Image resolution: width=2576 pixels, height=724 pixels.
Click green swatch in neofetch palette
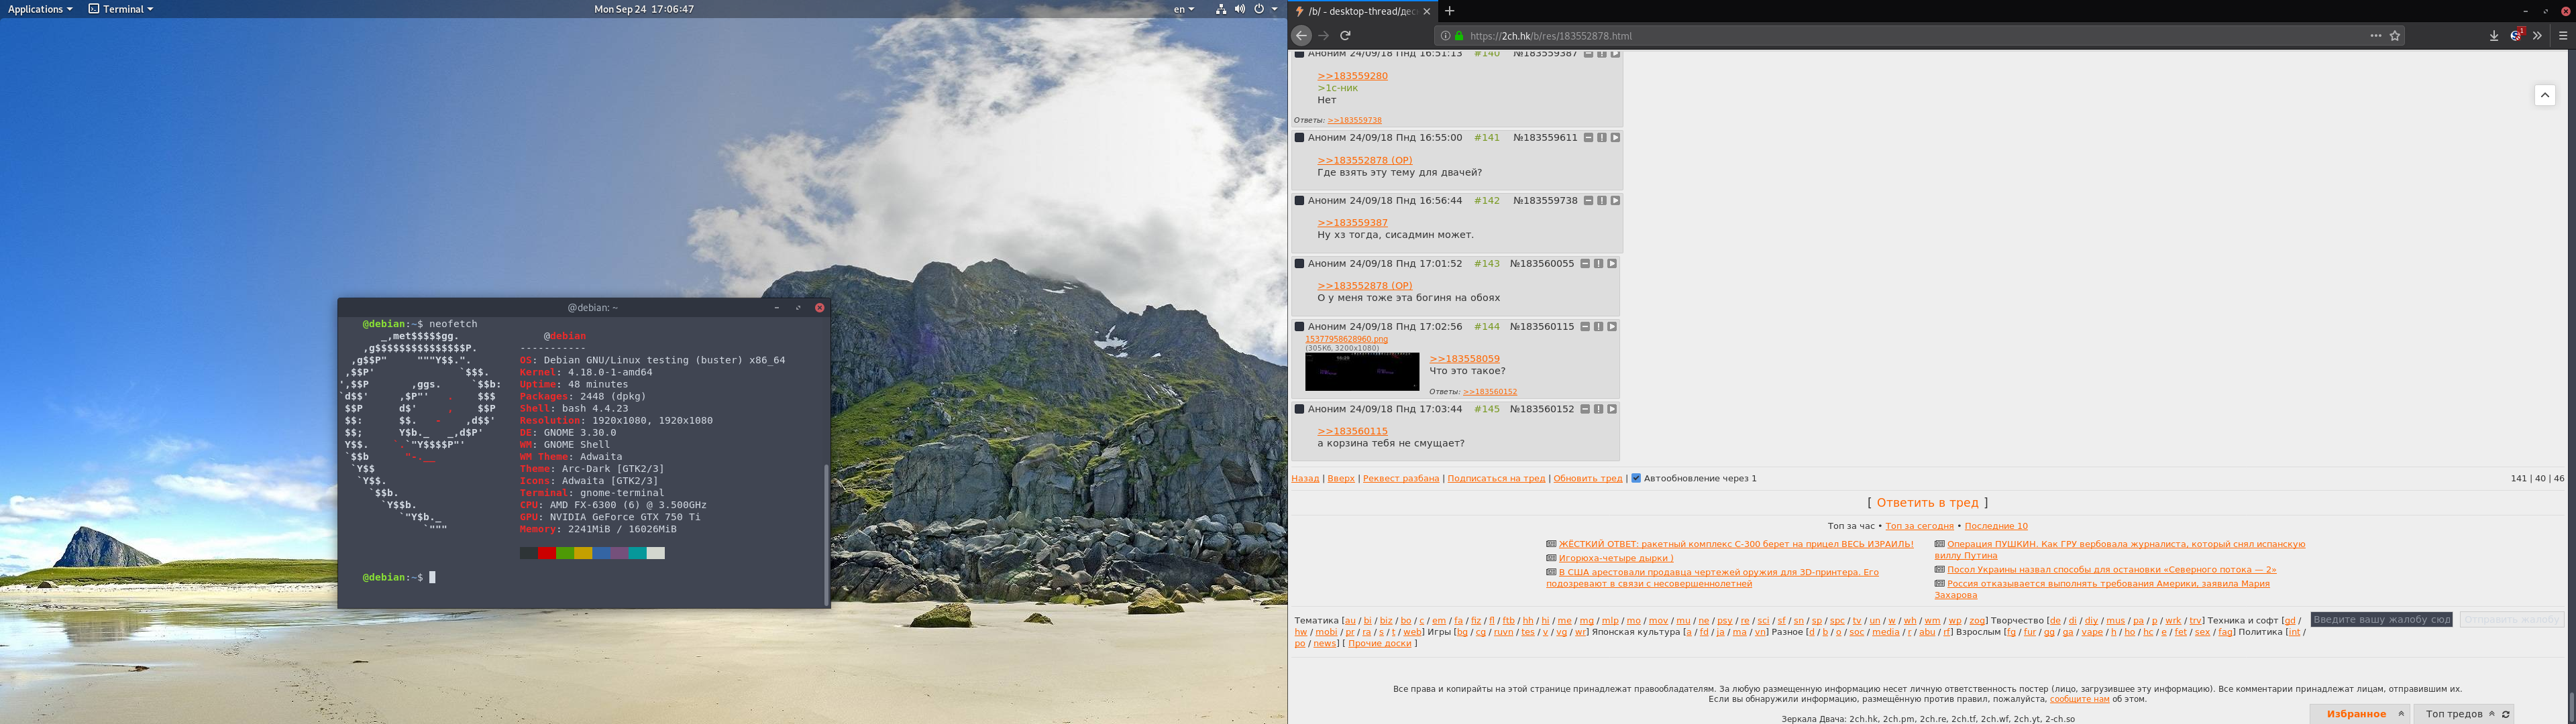click(x=564, y=553)
